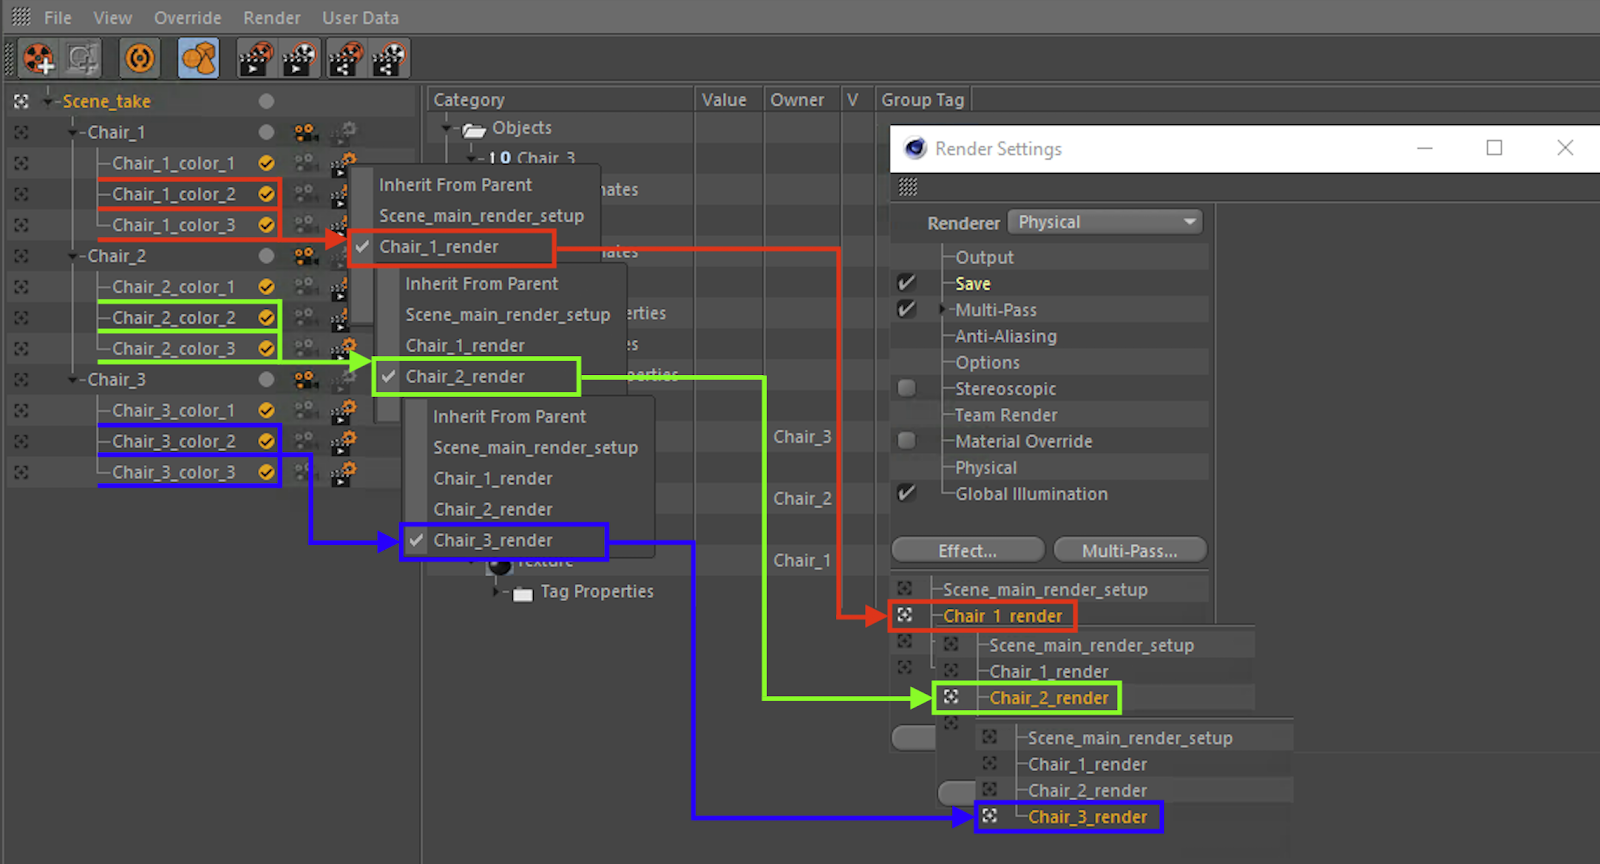Click the active-take marker beside Chair_1
Viewport: 1600px width, 864px height.
(x=21, y=132)
